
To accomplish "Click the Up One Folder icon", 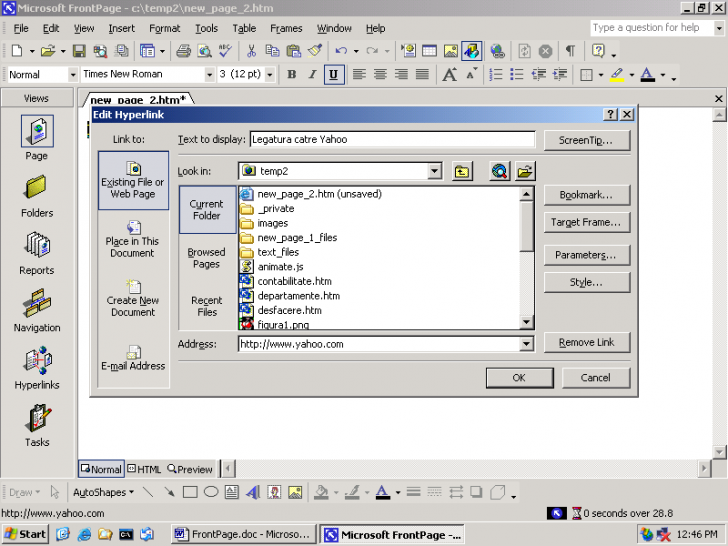I will point(461,172).
